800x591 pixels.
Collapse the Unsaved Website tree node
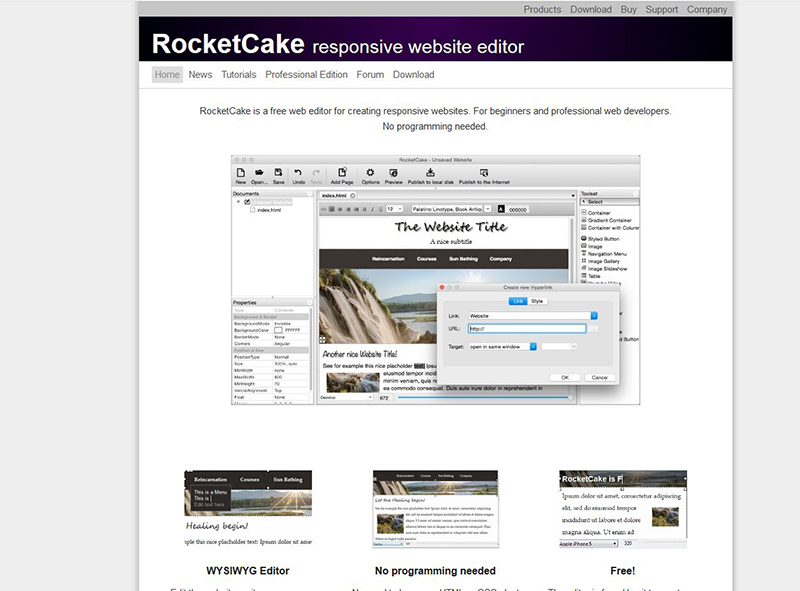(238, 202)
